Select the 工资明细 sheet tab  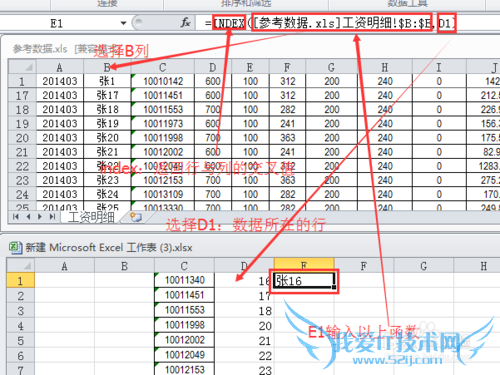pos(91,217)
